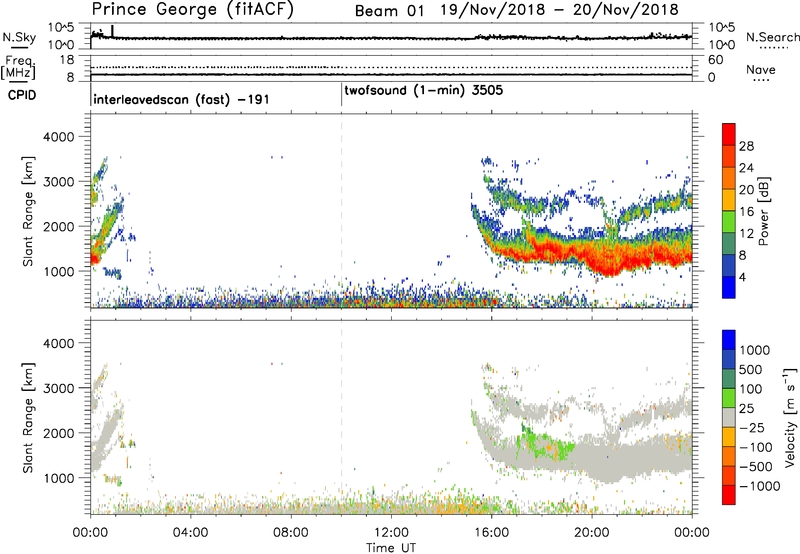
Task: Click the '3000' tick label in the velocity panel
Action: pos(58,388)
